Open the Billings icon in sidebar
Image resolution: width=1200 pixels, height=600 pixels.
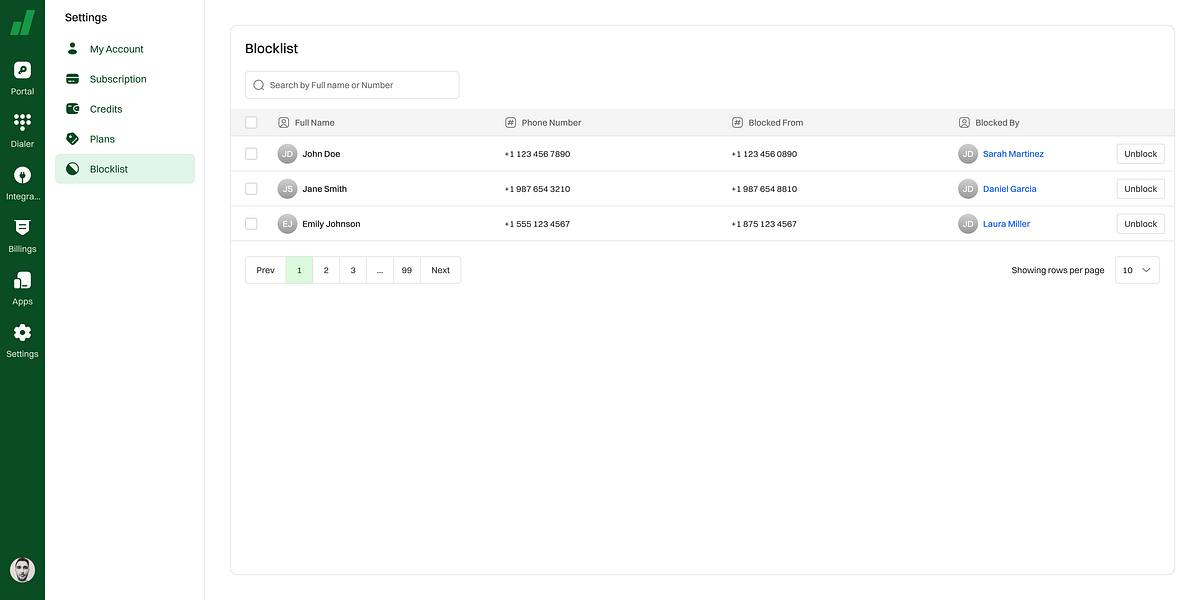pos(22,227)
